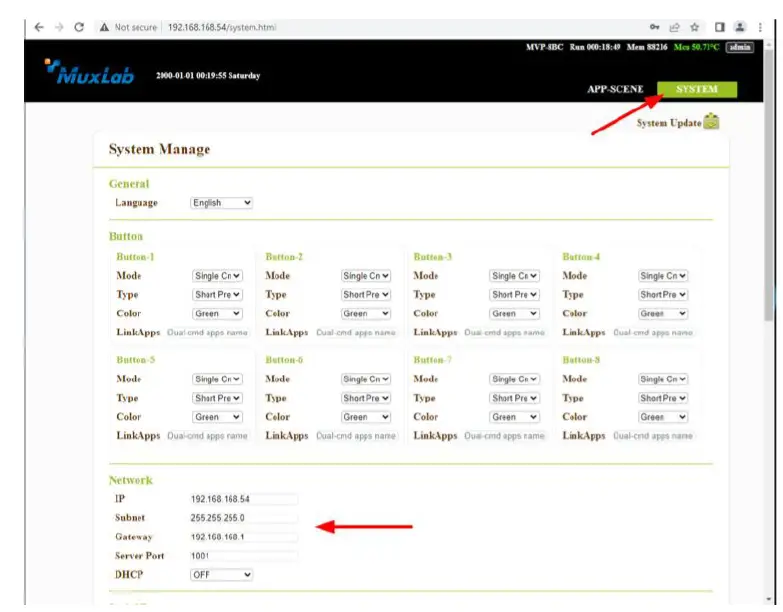The image size is (783, 612).
Task: Open the Button-4 Type dropdown
Action: (663, 295)
